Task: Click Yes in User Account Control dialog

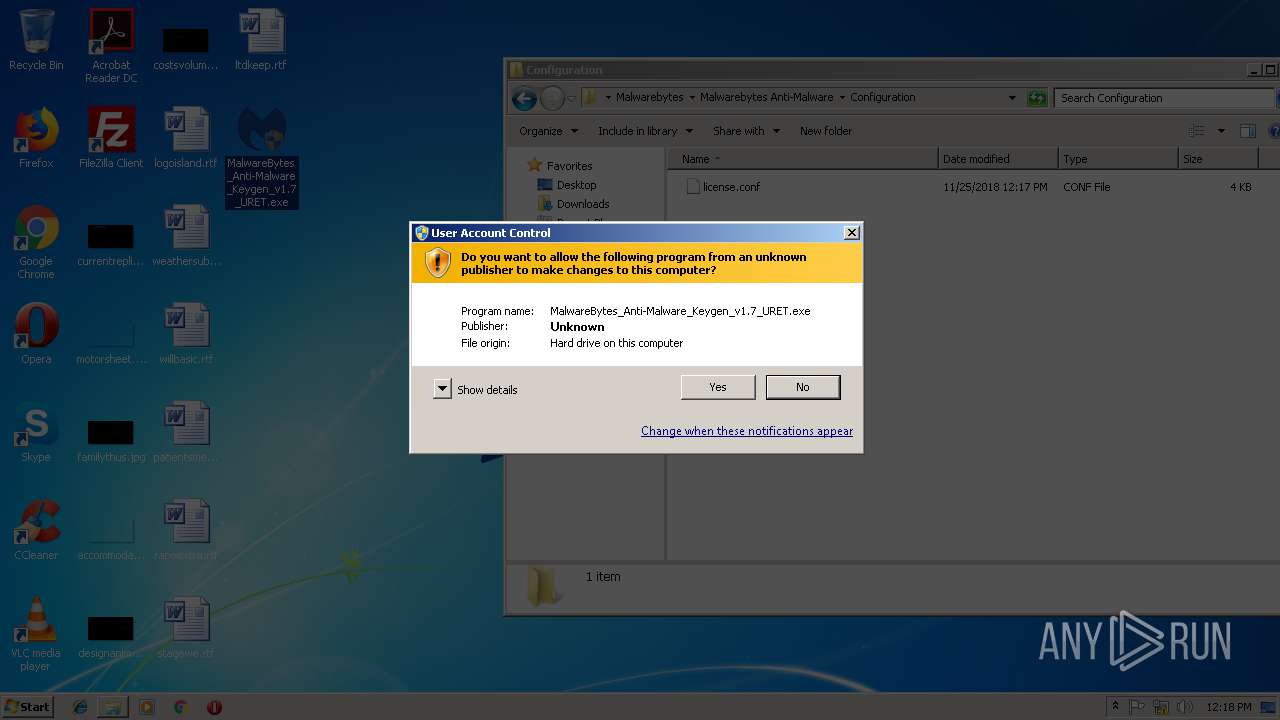Action: click(x=718, y=387)
